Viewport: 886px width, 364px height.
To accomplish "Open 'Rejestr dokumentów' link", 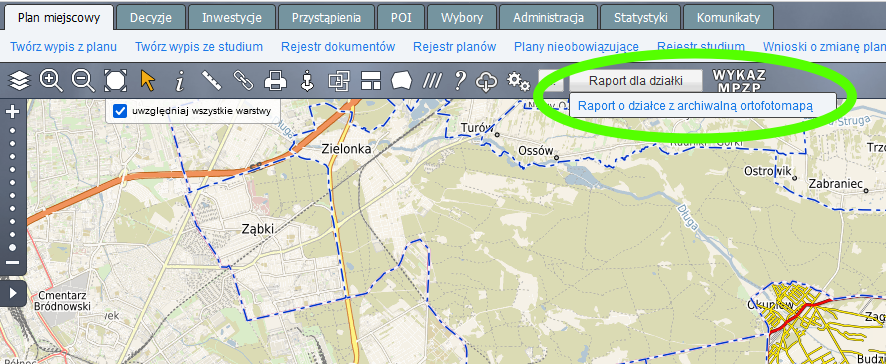I will 338,46.
